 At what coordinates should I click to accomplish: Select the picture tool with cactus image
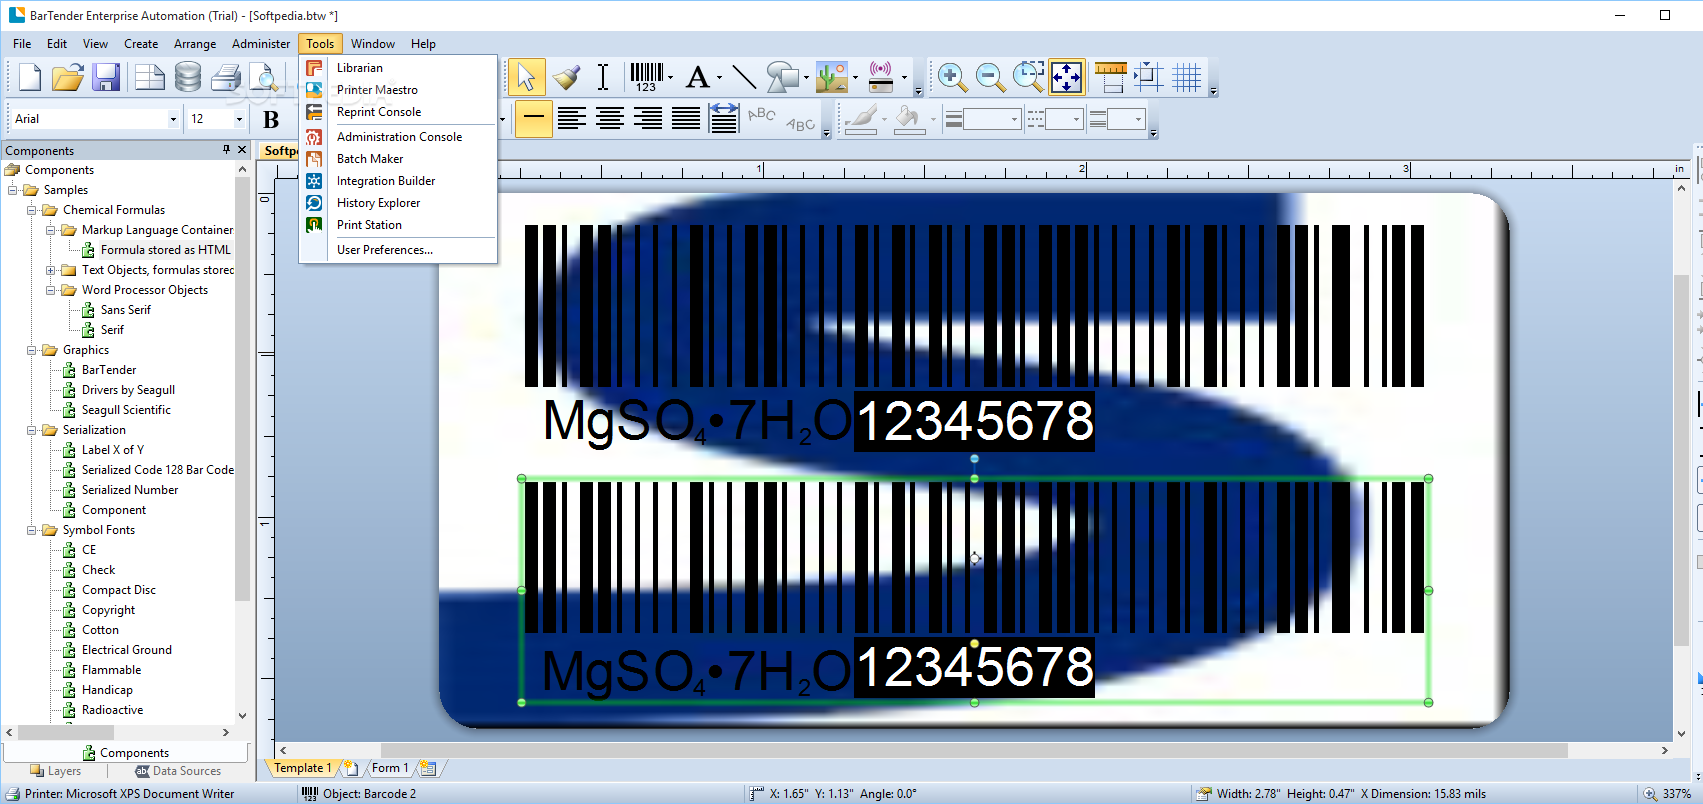[x=831, y=77]
